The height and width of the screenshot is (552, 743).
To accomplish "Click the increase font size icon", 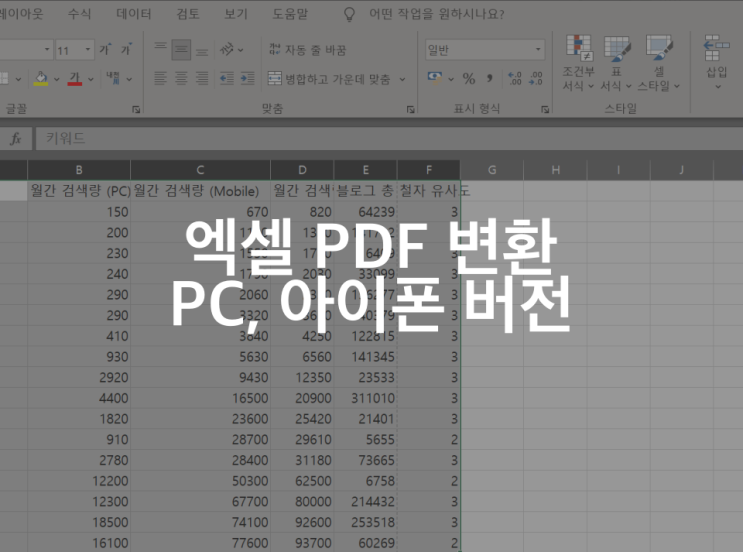I will (105, 49).
